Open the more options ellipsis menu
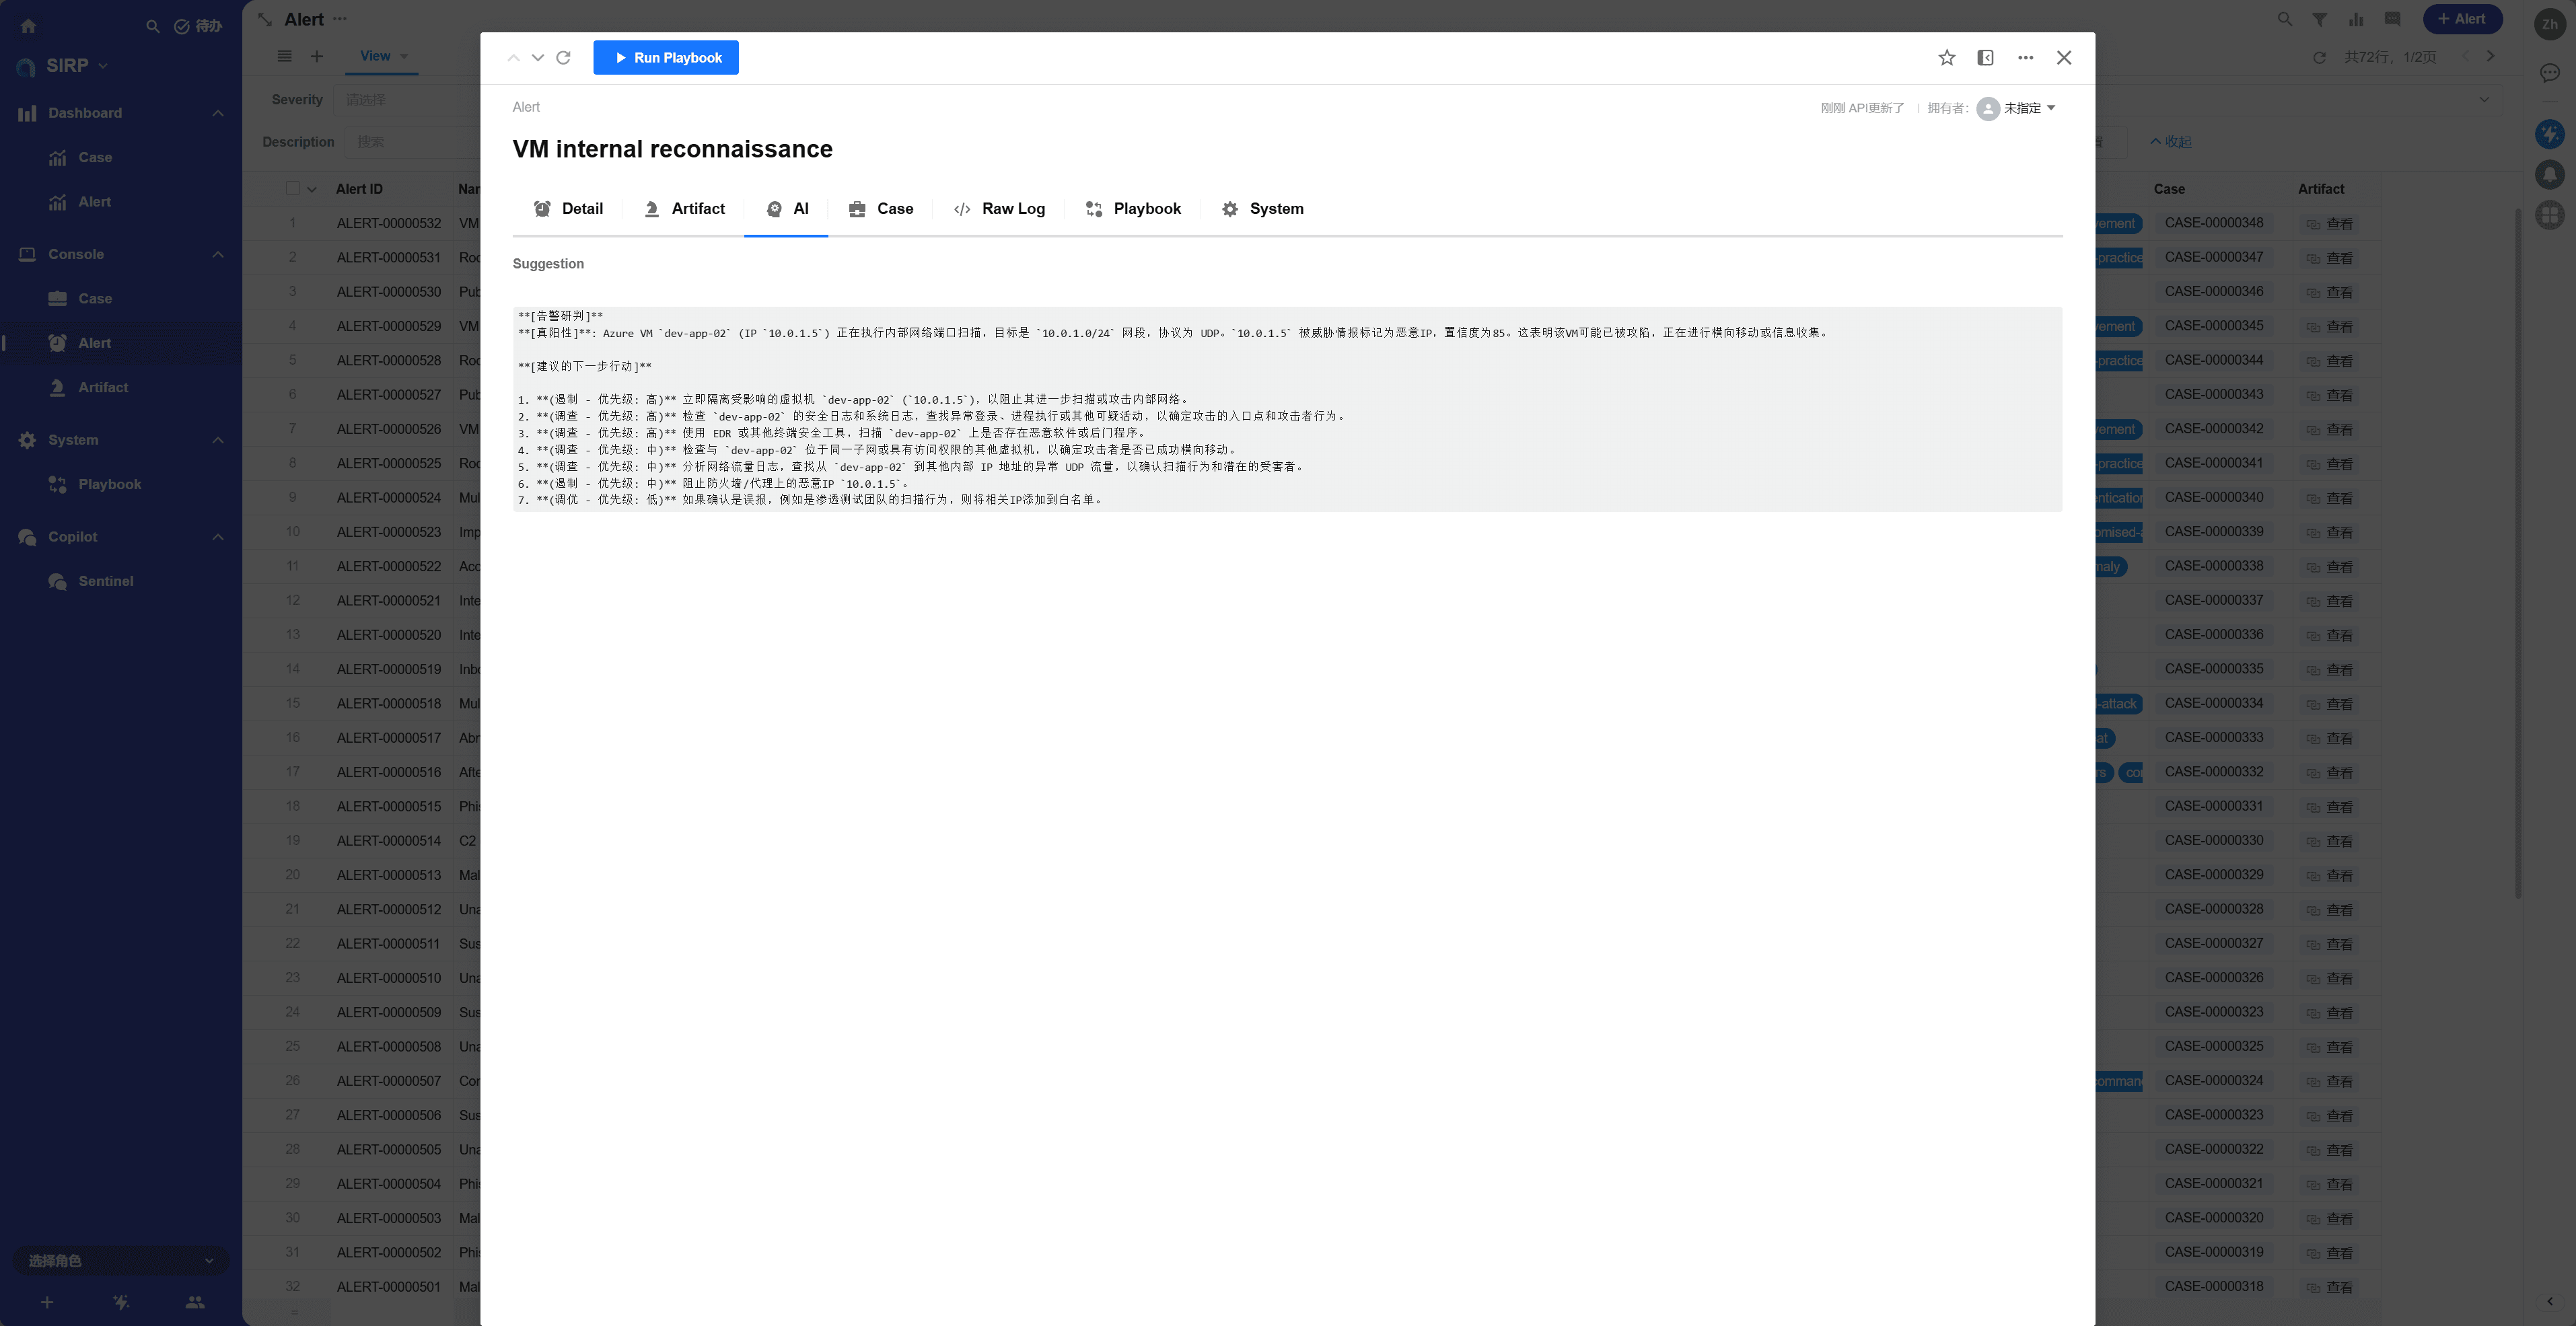 tap(2025, 58)
